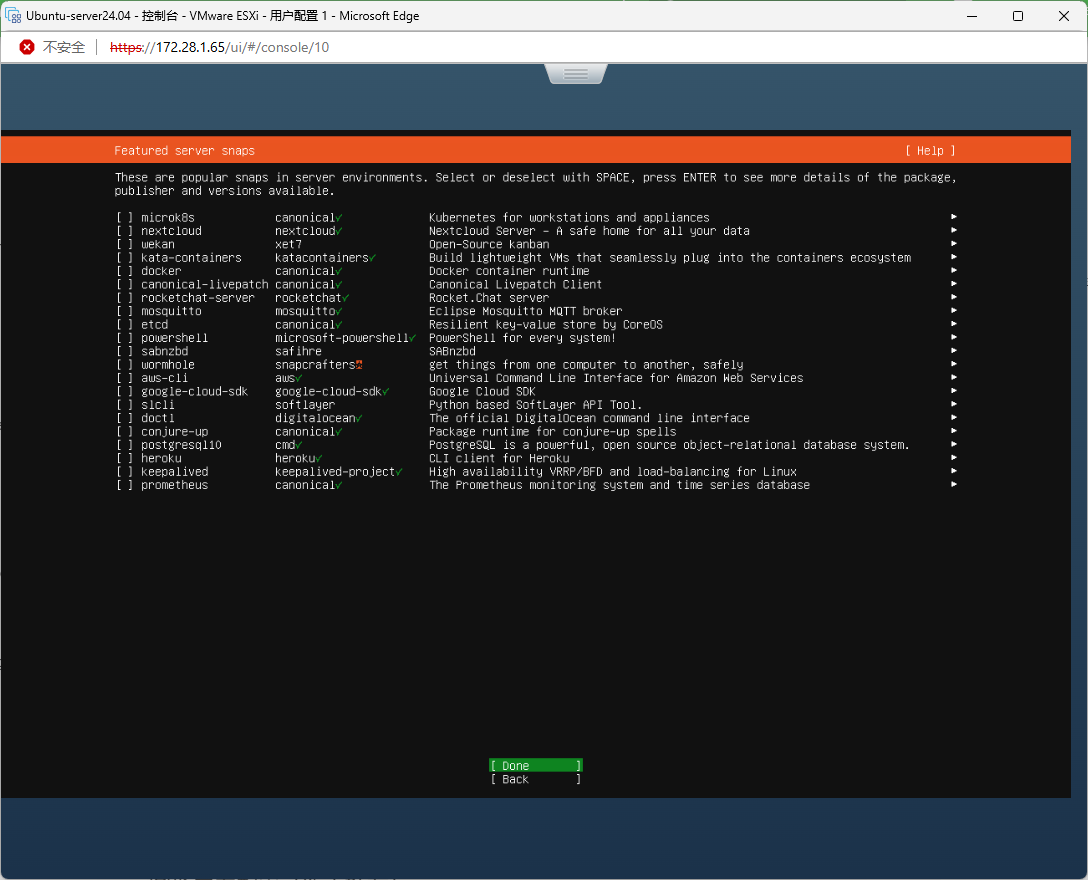Enable the prometheus snap checkbox
Screen dimensions: 1088x880
tap(124, 485)
